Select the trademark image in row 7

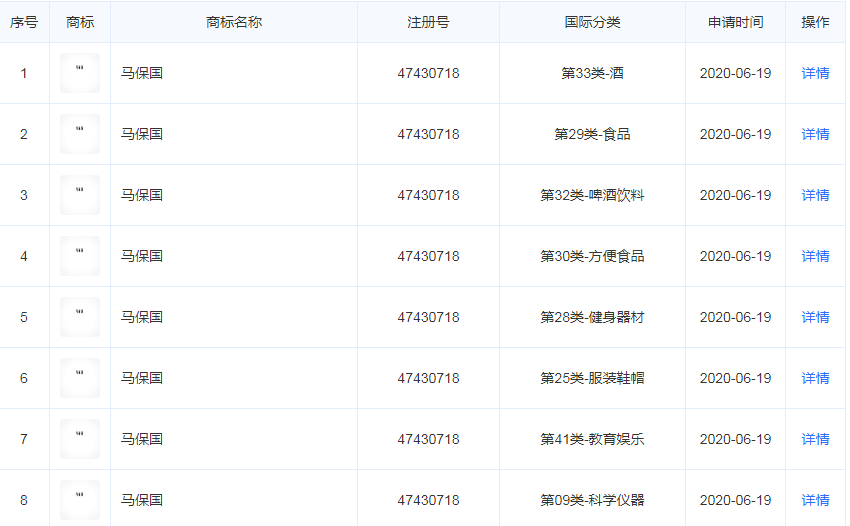pos(80,439)
